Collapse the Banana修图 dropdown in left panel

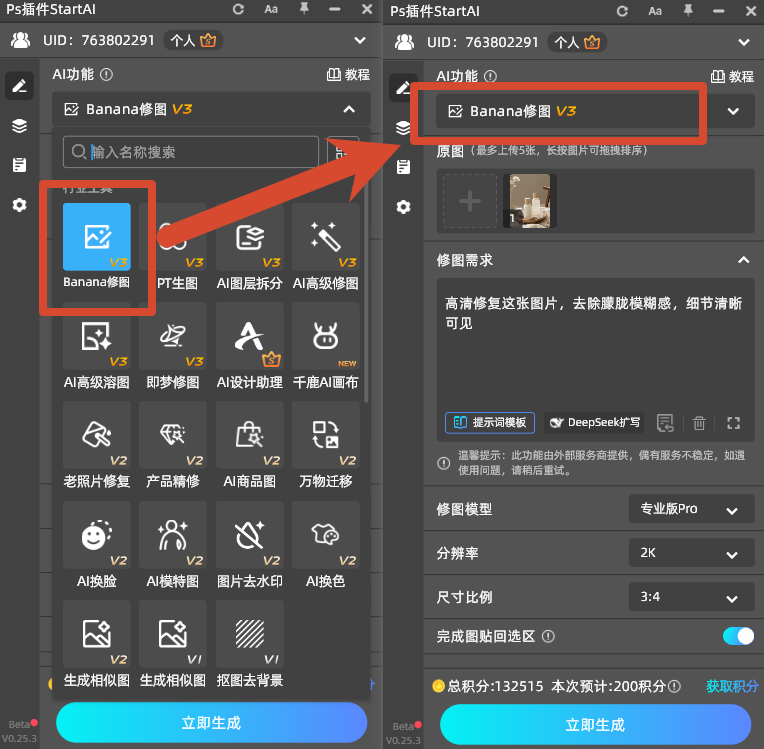(349, 109)
